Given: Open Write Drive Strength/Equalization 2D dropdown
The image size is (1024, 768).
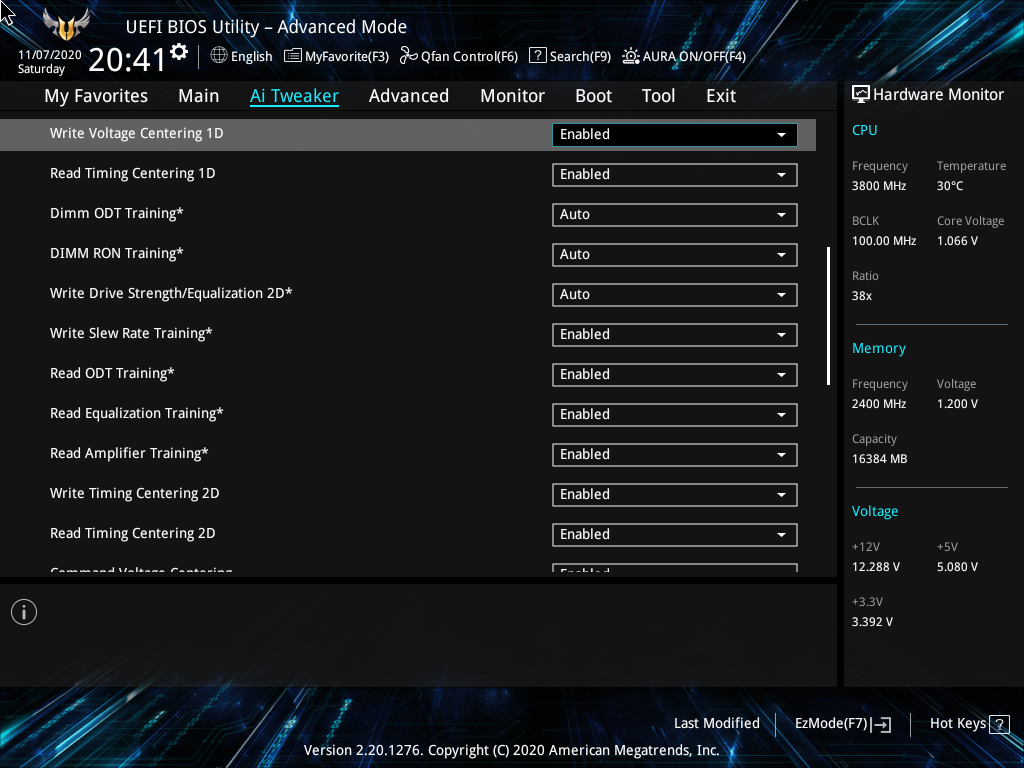Looking at the screenshot, I should tap(675, 295).
